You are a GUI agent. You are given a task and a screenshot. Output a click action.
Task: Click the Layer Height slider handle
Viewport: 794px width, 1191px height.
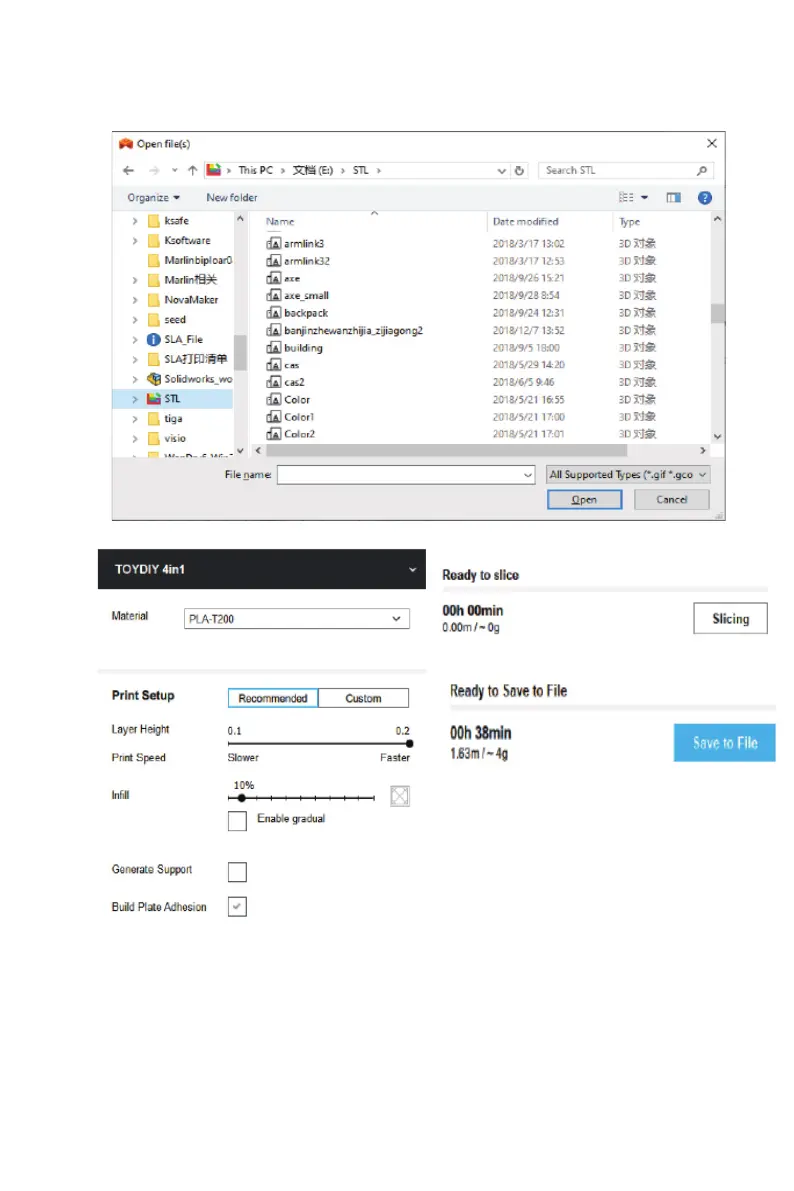tap(410, 744)
